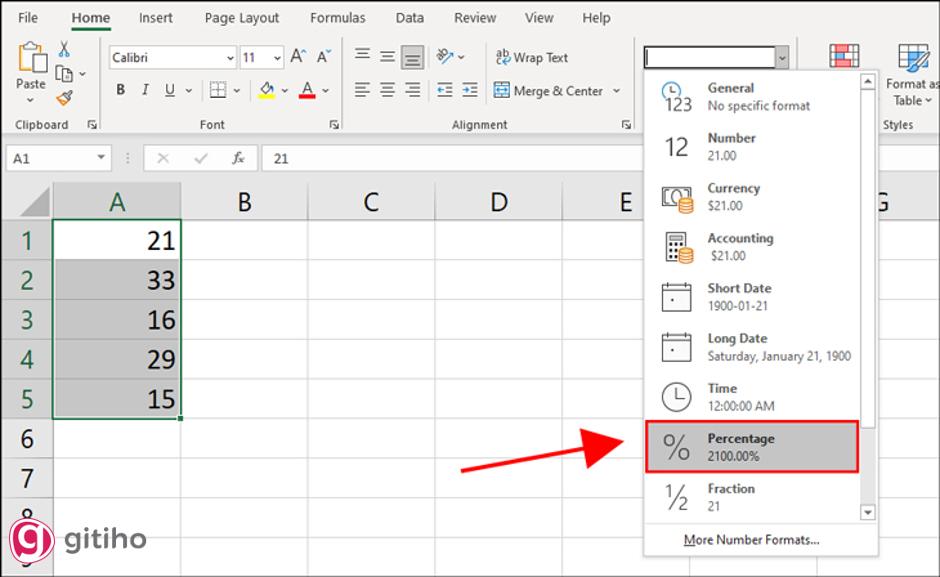Open the Font size 11 dropdown
Image resolution: width=940 pixels, height=577 pixels.
click(277, 58)
